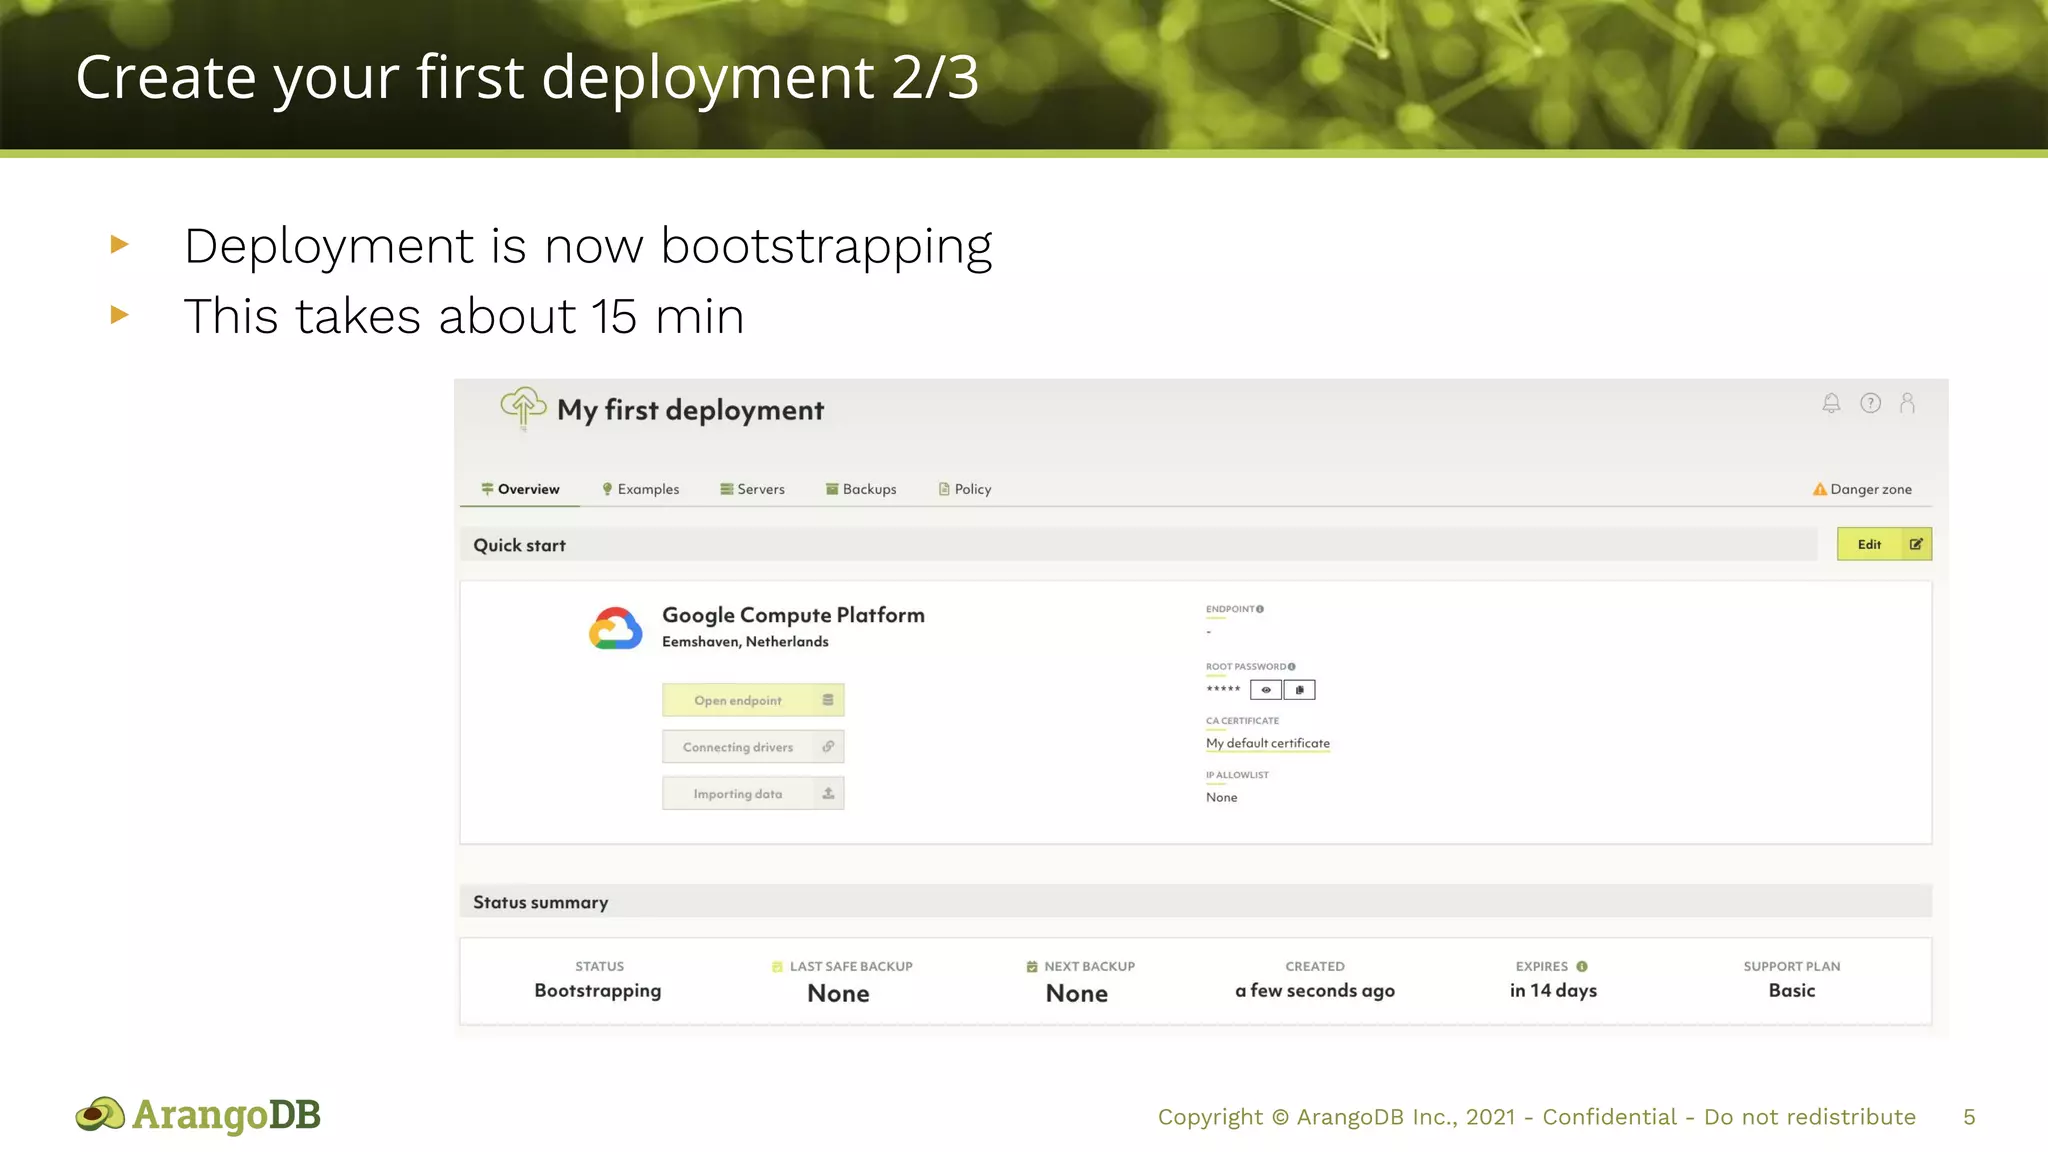This screenshot has height=1152, width=2048.
Task: Click the LAST SAFE BACKUP calendar icon
Action: click(x=777, y=966)
